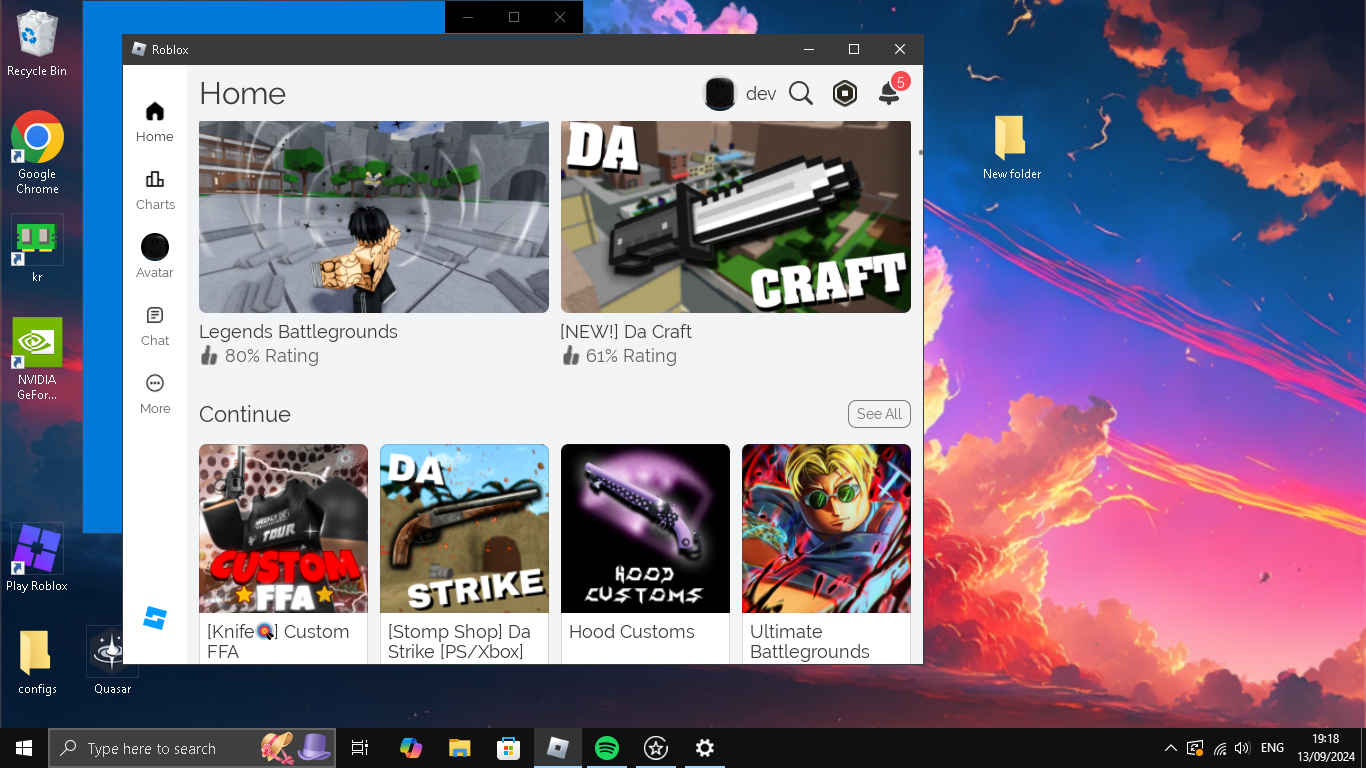This screenshot has height=768, width=1366.
Task: Select the Play Roblox desktop shortcut
Action: coord(37,558)
